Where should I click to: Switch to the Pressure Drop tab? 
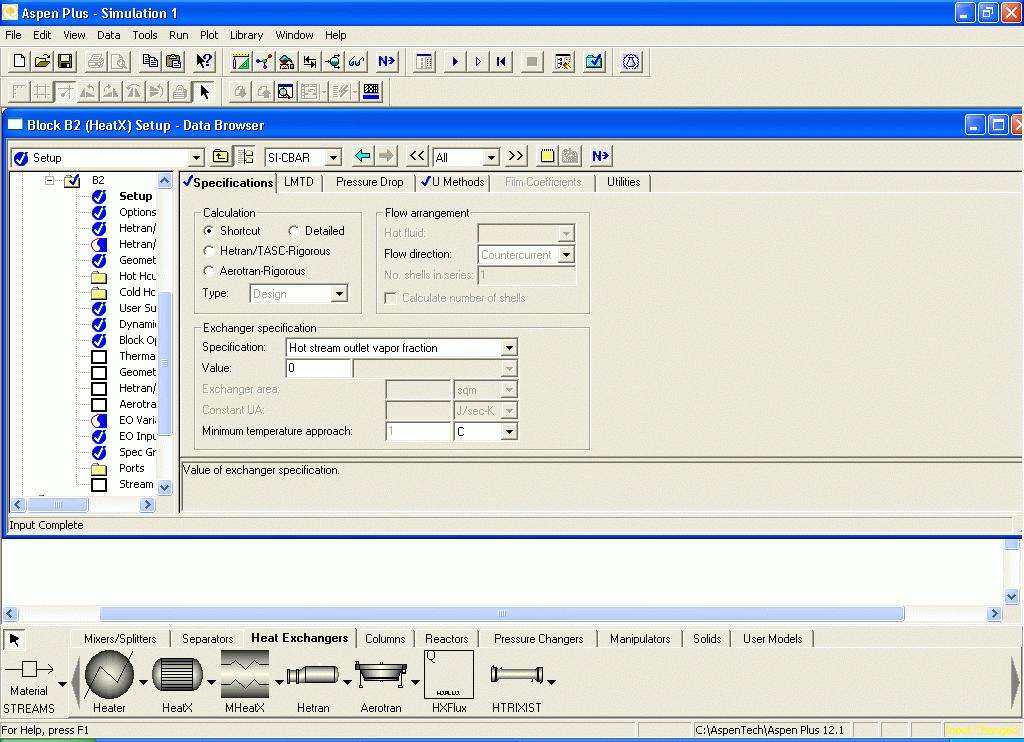point(370,182)
